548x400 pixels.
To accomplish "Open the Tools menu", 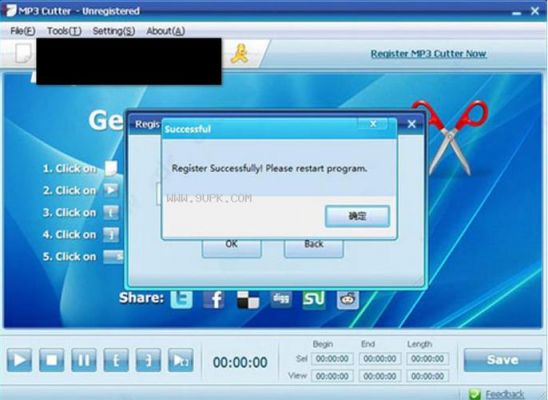I will [64, 31].
